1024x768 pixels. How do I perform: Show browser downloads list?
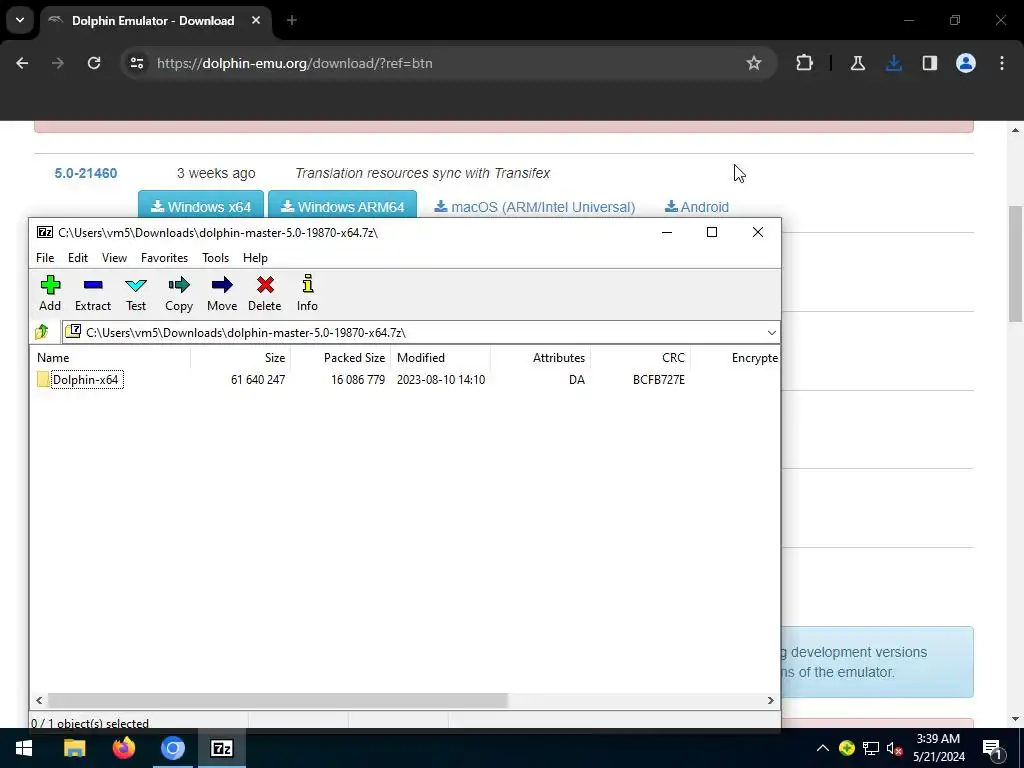coord(894,63)
